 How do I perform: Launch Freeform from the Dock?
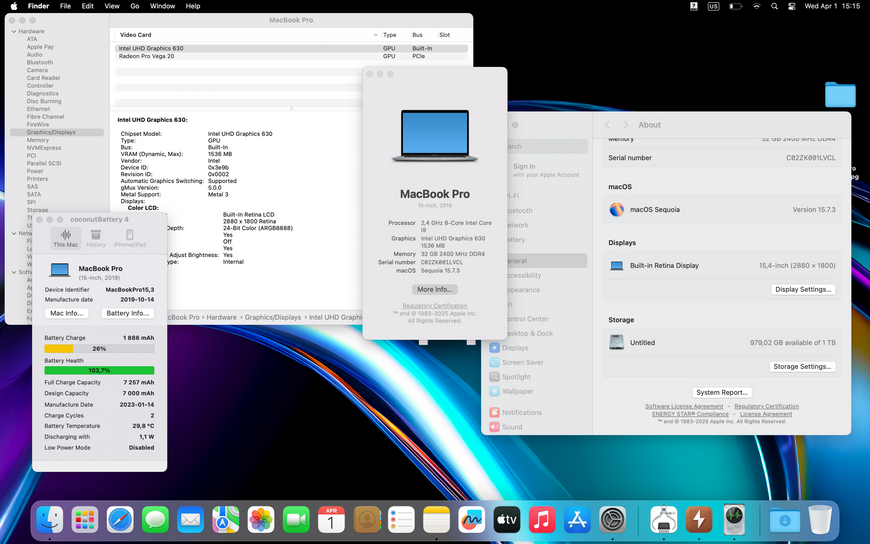click(x=472, y=520)
